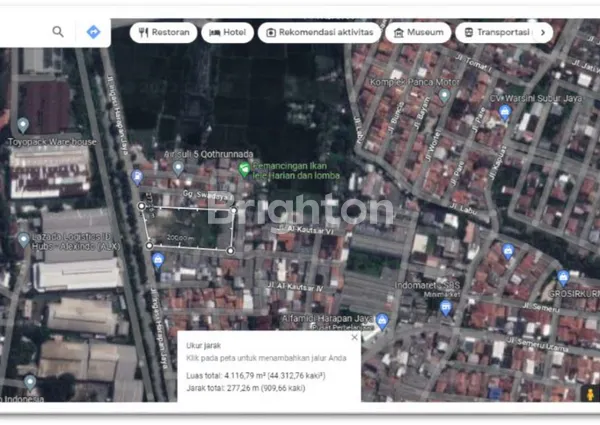Filter map by Restoran
The width and height of the screenshot is (600, 425).
point(163,32)
